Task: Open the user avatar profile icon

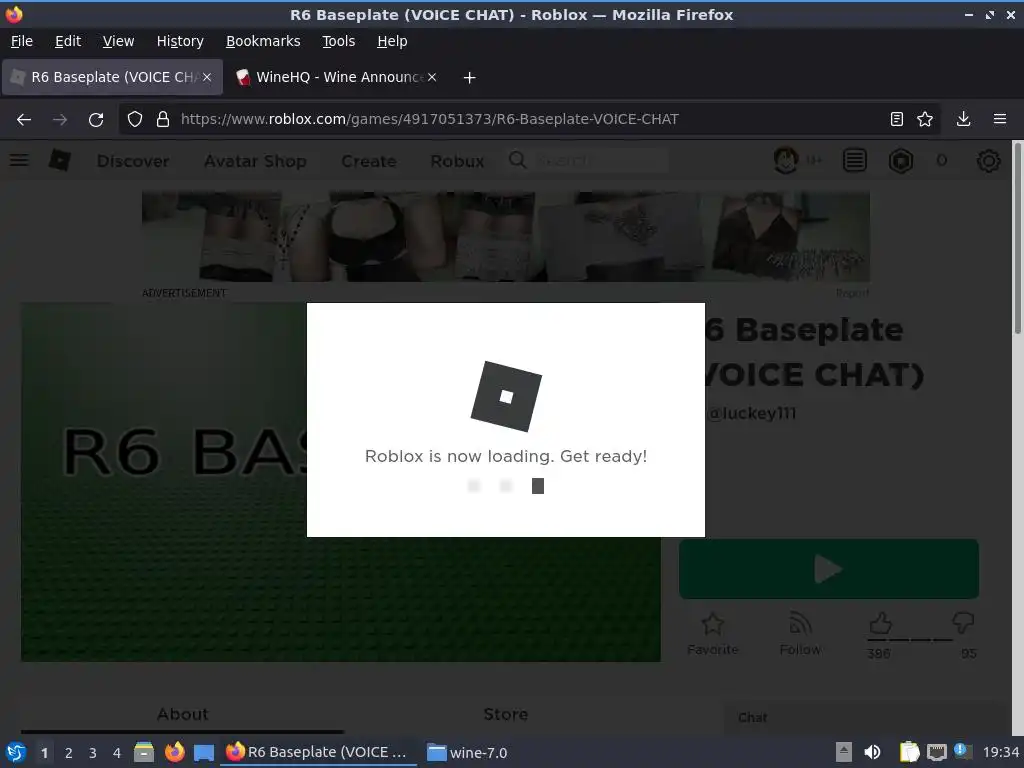Action: (x=786, y=160)
